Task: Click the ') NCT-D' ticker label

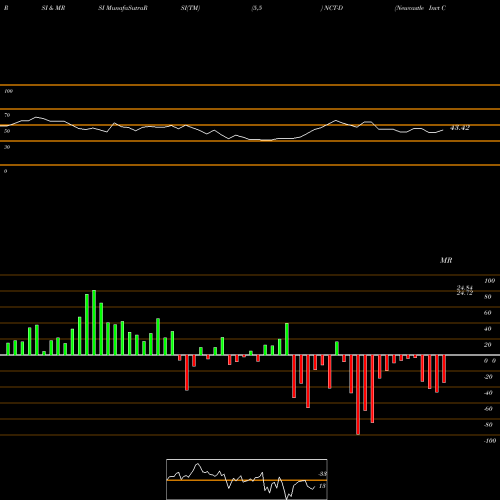Action: click(332, 8)
